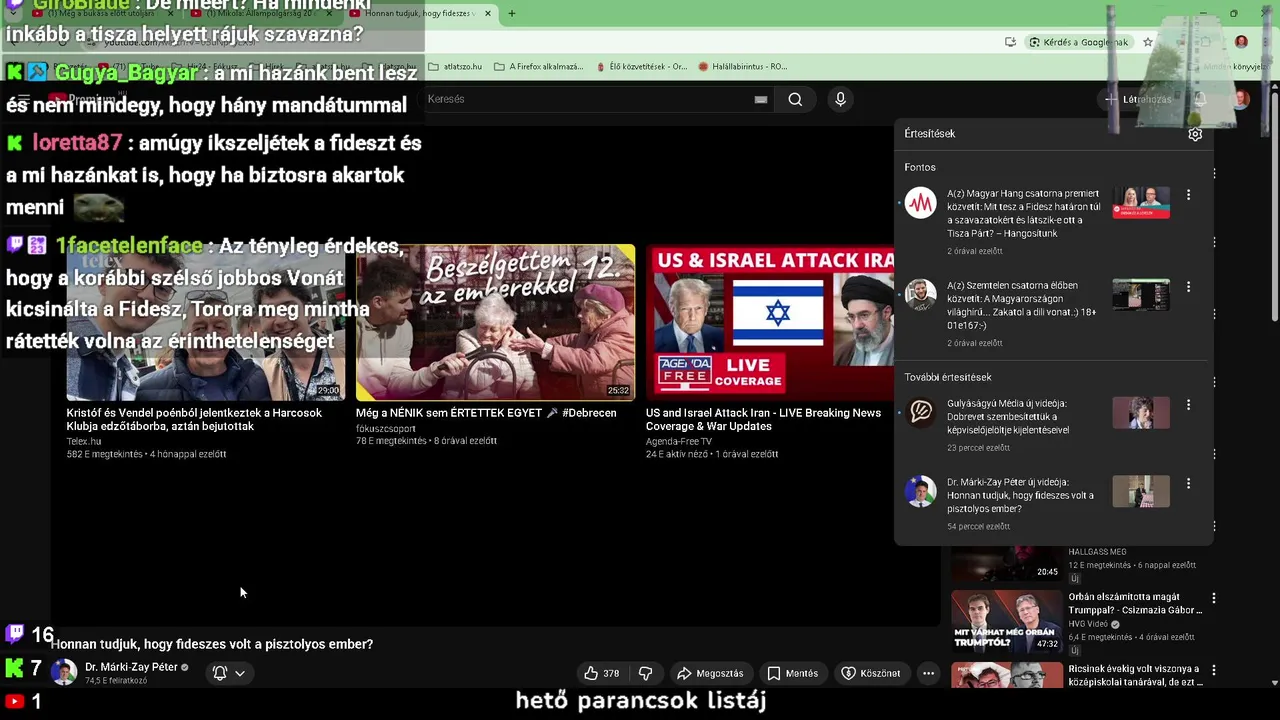Click Márki-Zay avatar in notifications list
Viewport: 1280px width, 720px height.
pyautogui.click(x=921, y=491)
